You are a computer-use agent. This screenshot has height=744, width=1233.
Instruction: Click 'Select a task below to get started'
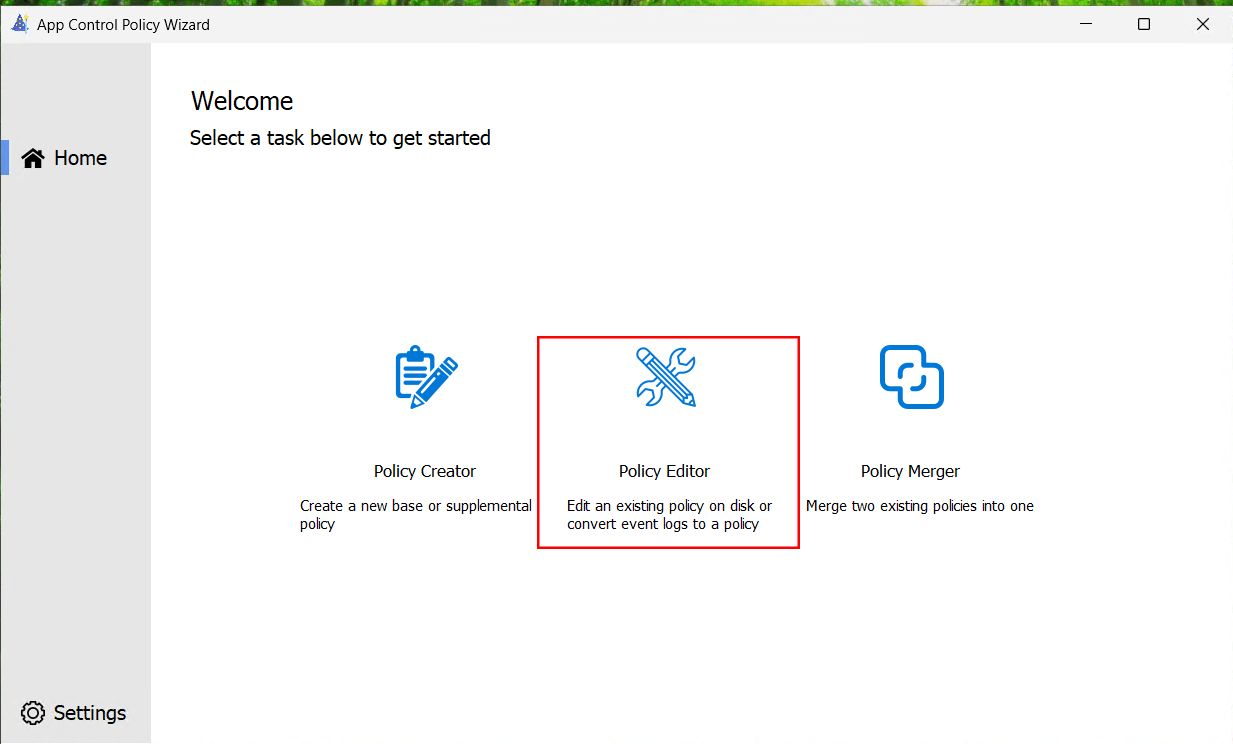pyautogui.click(x=340, y=138)
